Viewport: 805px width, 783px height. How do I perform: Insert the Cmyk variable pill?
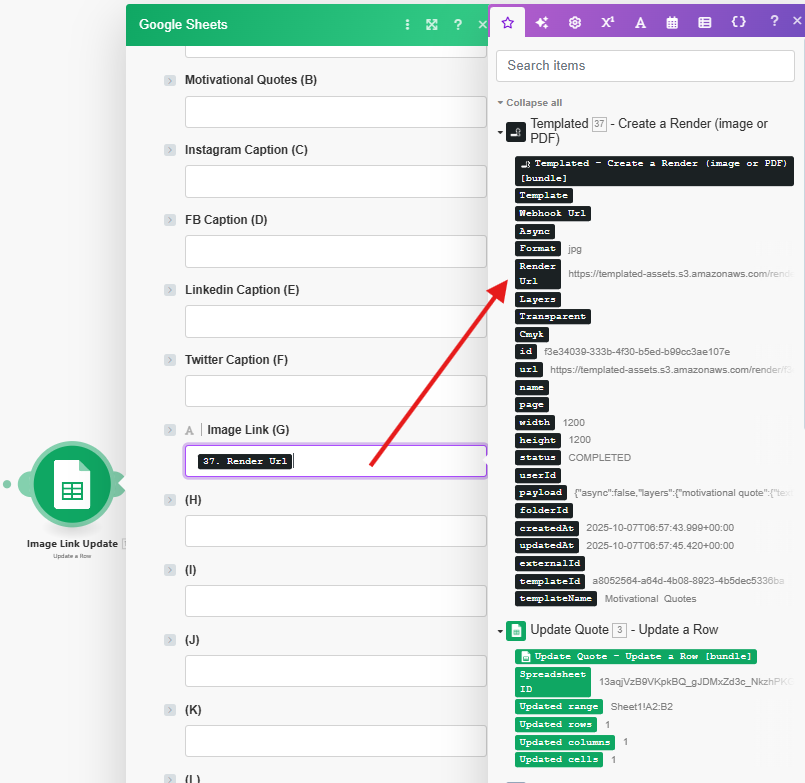(531, 334)
